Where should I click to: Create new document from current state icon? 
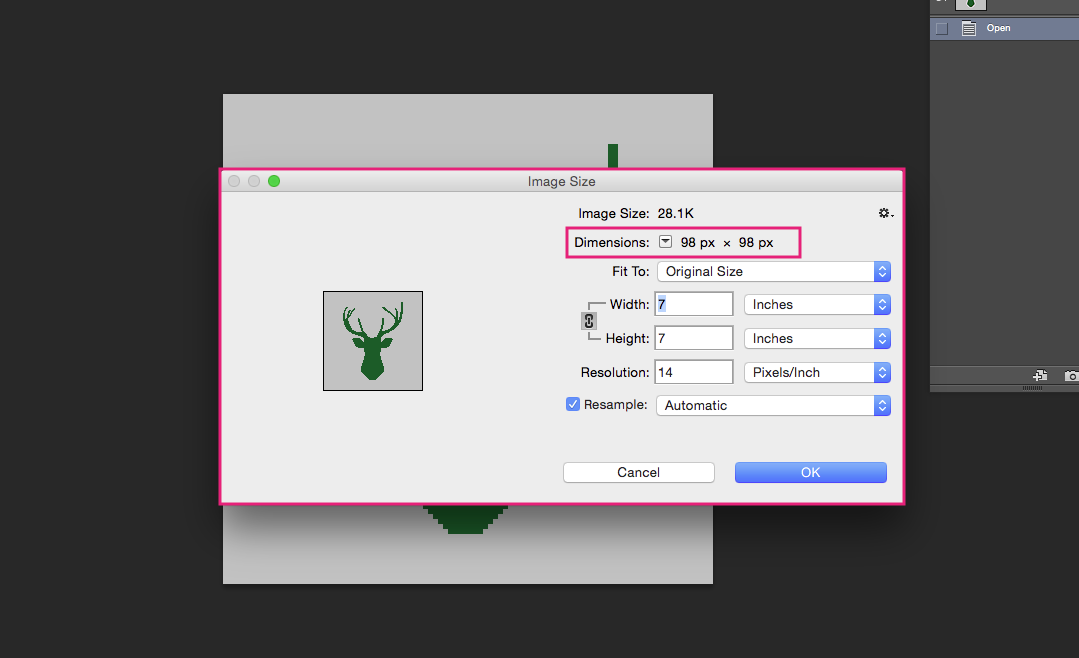[x=1040, y=376]
